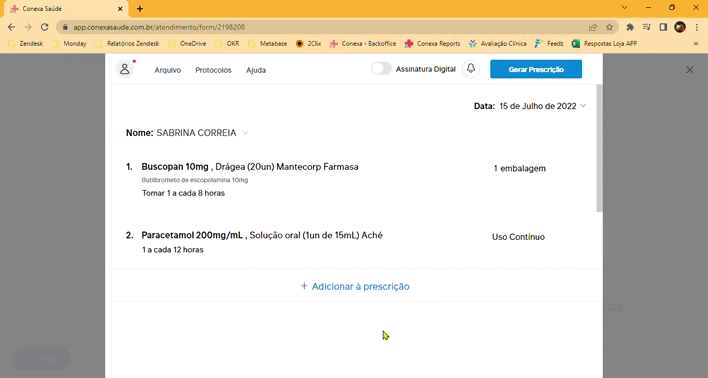Open the Arquivo menu

click(x=168, y=70)
